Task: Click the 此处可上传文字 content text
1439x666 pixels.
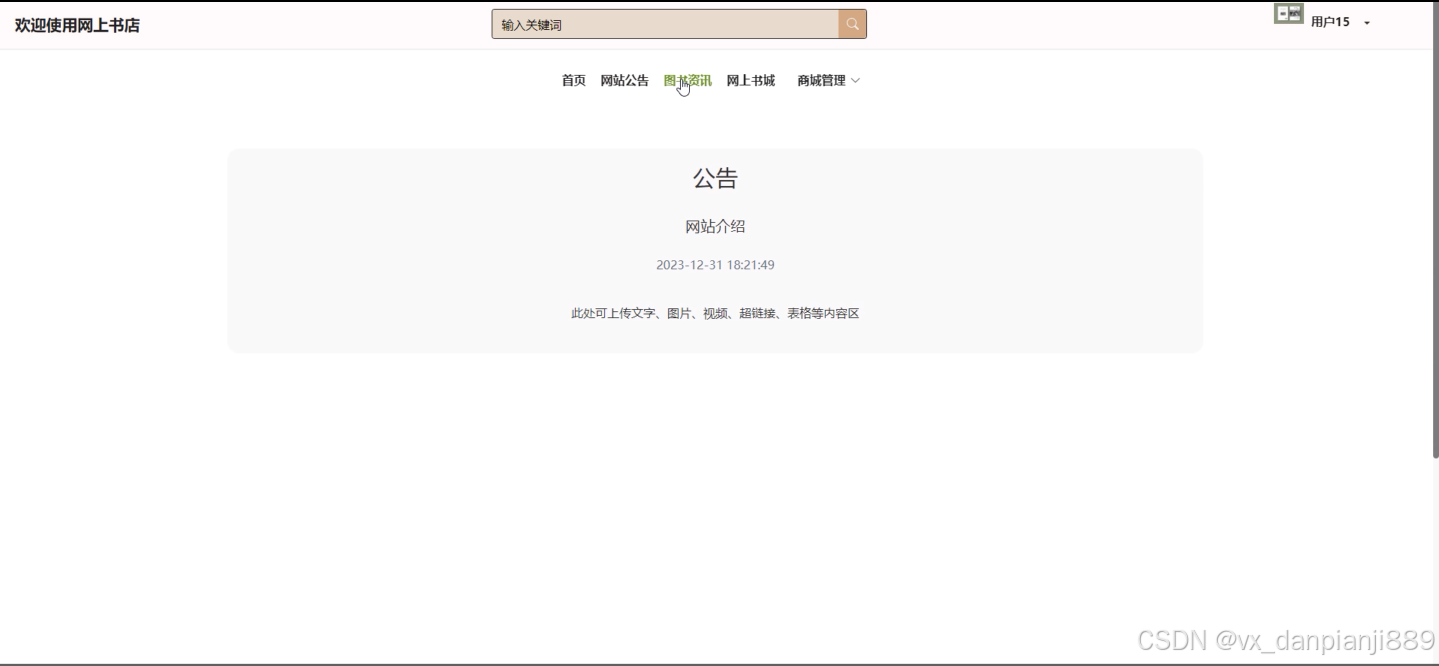Action: click(715, 313)
